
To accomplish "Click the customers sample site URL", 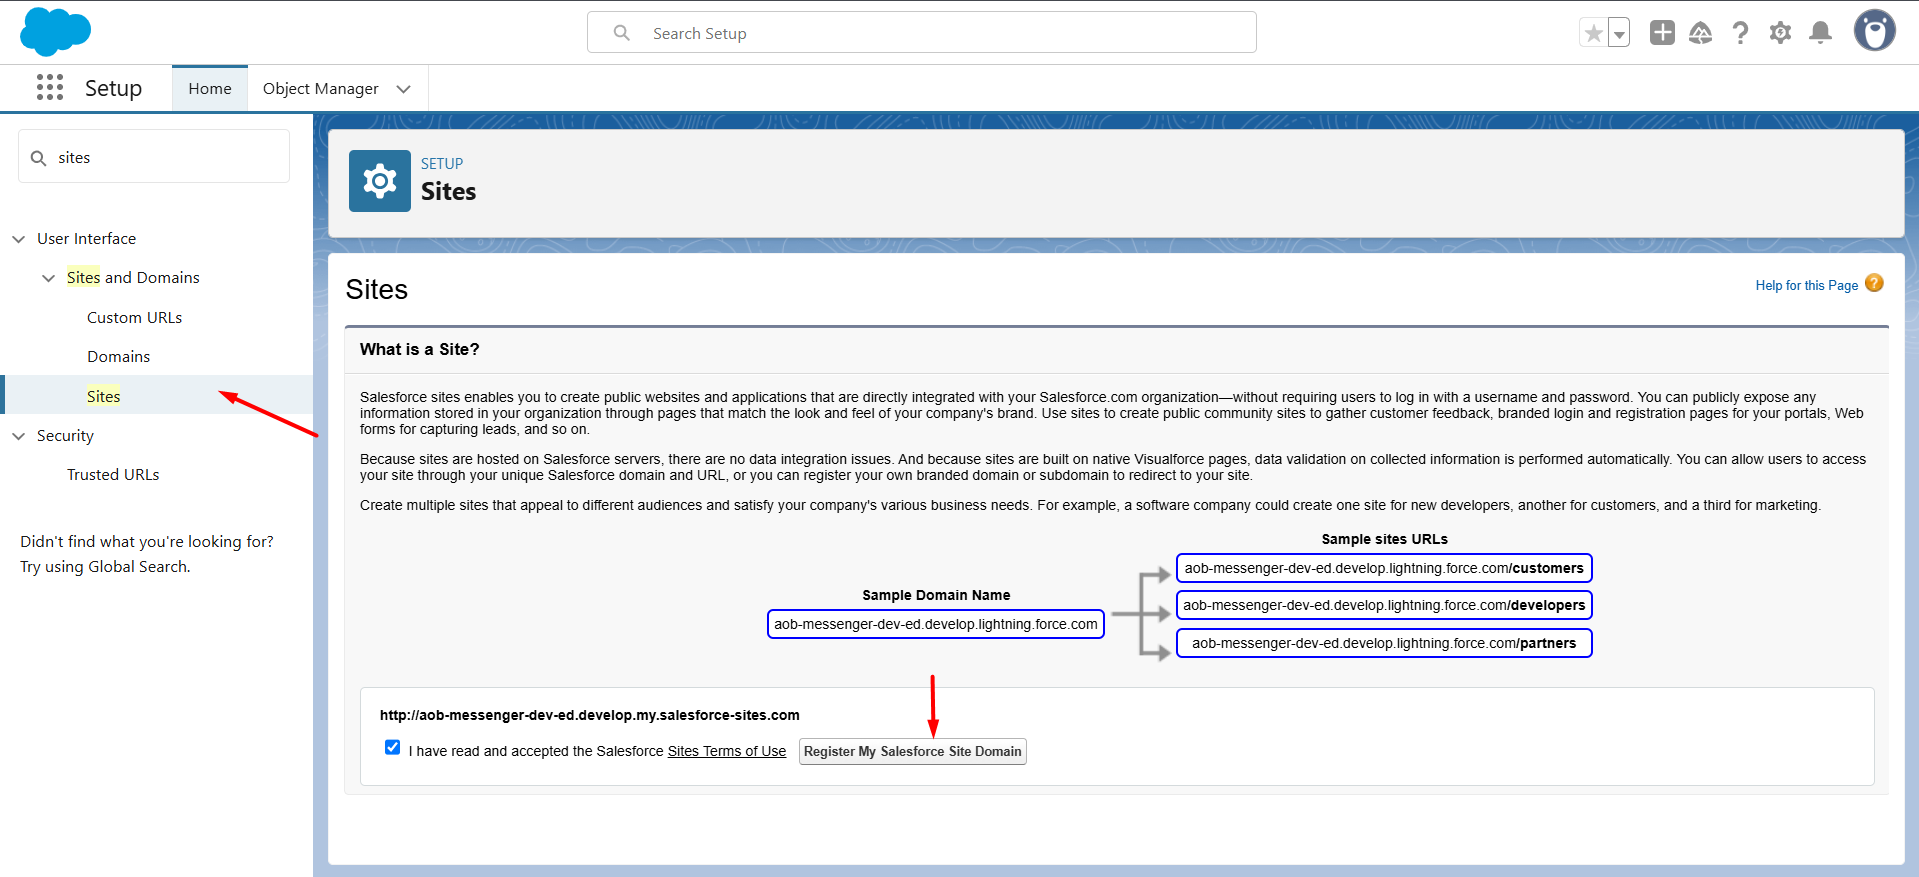I will [1384, 568].
